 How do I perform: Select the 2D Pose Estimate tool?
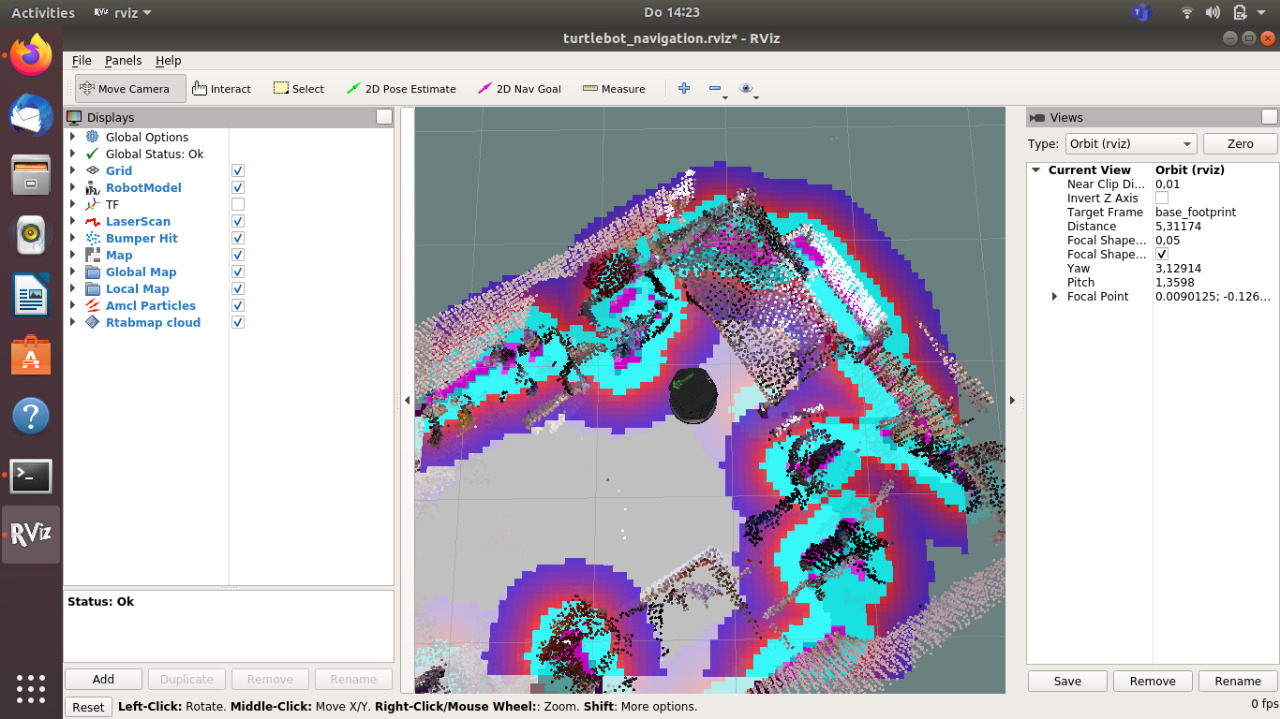point(401,89)
